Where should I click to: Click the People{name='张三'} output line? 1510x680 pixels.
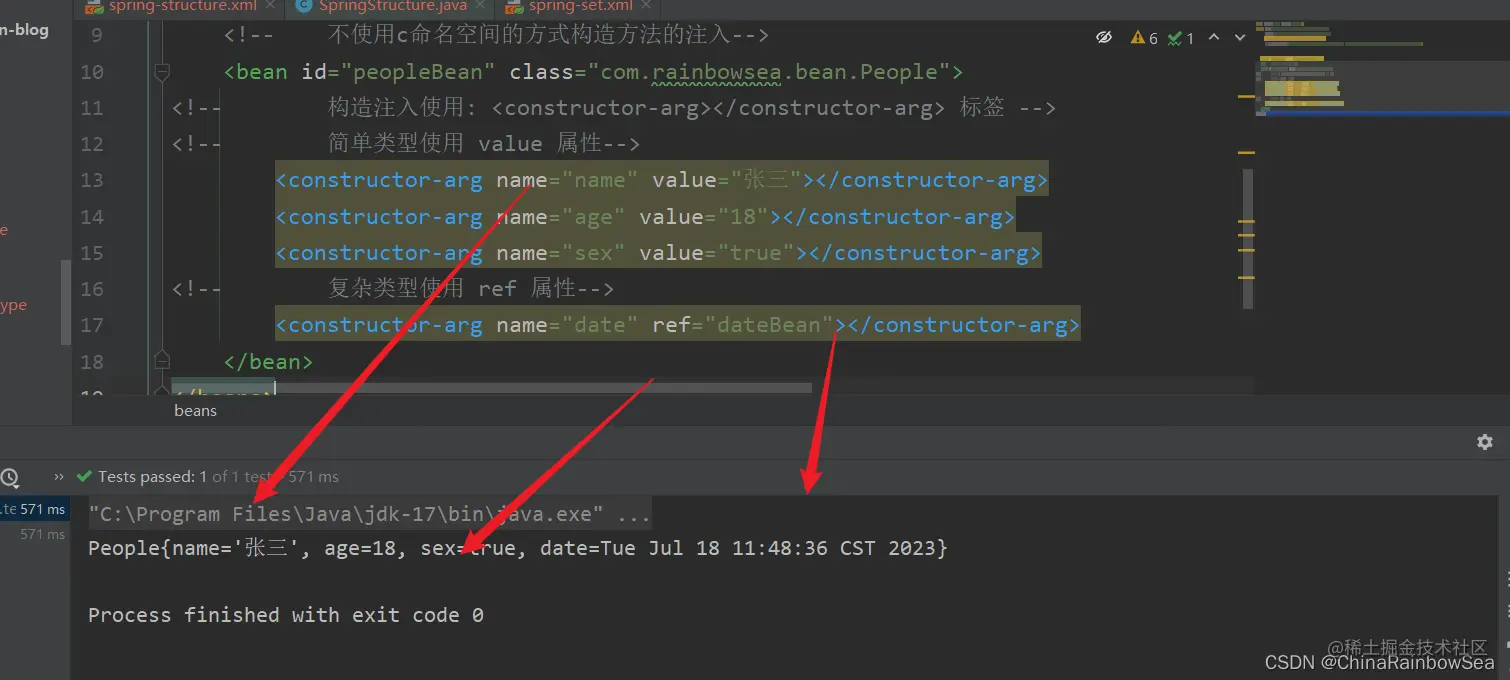click(517, 548)
